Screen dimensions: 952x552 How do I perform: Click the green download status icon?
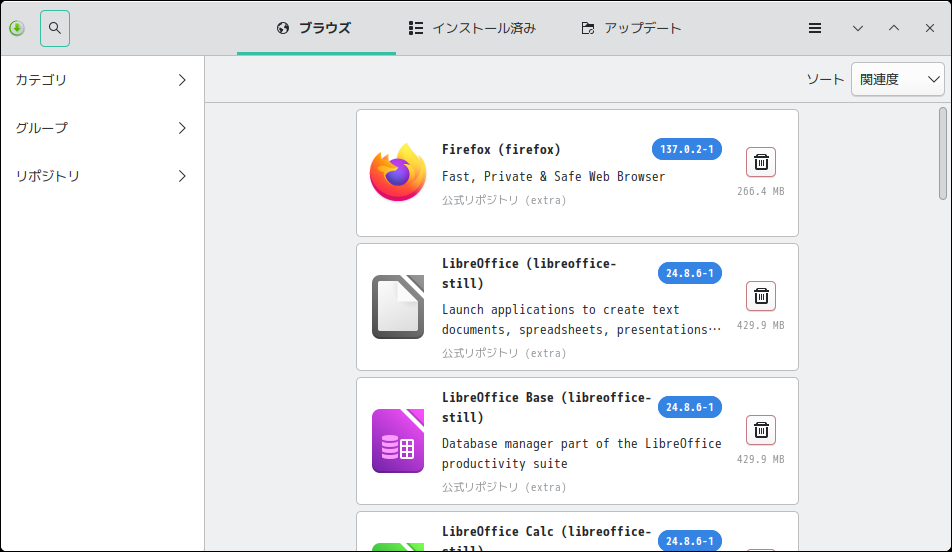tap(17, 28)
